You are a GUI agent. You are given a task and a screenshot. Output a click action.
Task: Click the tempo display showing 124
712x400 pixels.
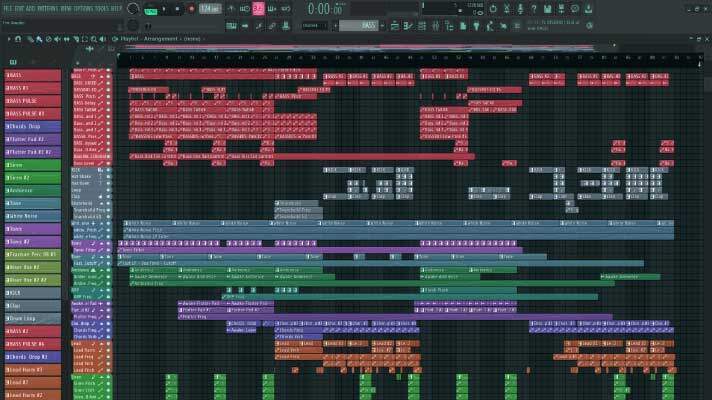coord(208,9)
